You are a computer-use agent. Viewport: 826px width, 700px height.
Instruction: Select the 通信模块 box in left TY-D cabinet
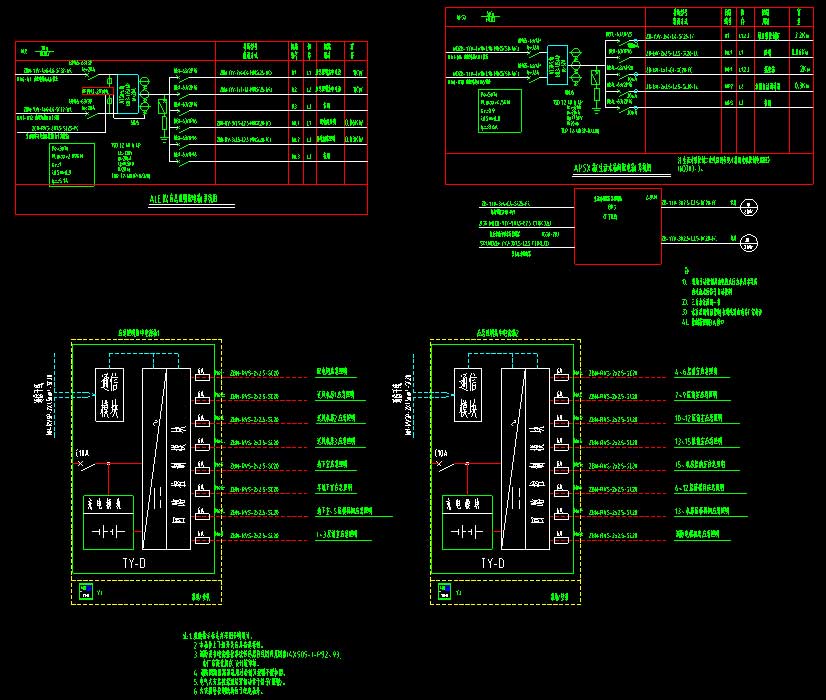pyautogui.click(x=110, y=395)
